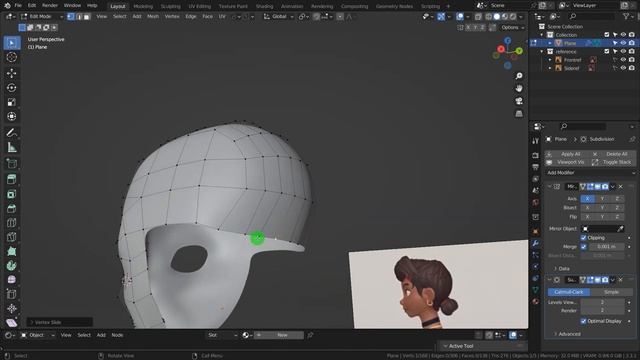Open the Modifiers wrench properties tab
Image resolution: width=640 pixels, height=360 pixels.
point(536,243)
